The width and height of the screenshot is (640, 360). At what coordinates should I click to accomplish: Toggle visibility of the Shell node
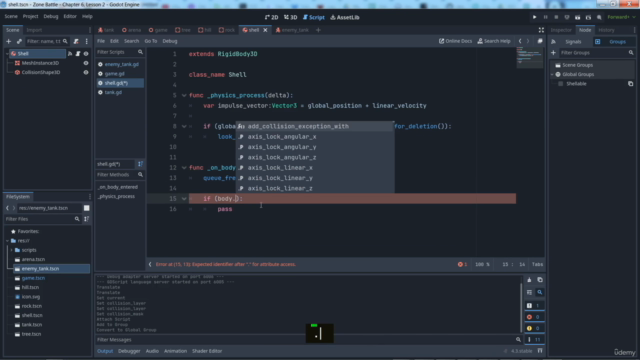86,53
